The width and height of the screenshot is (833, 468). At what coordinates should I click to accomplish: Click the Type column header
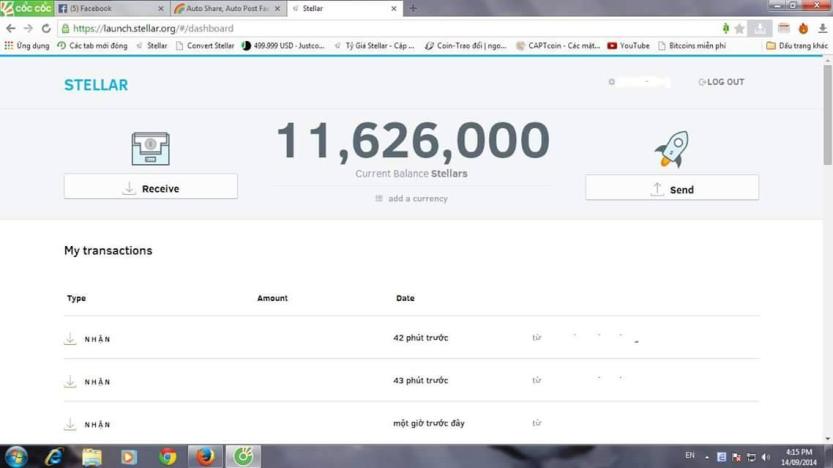[76, 299]
